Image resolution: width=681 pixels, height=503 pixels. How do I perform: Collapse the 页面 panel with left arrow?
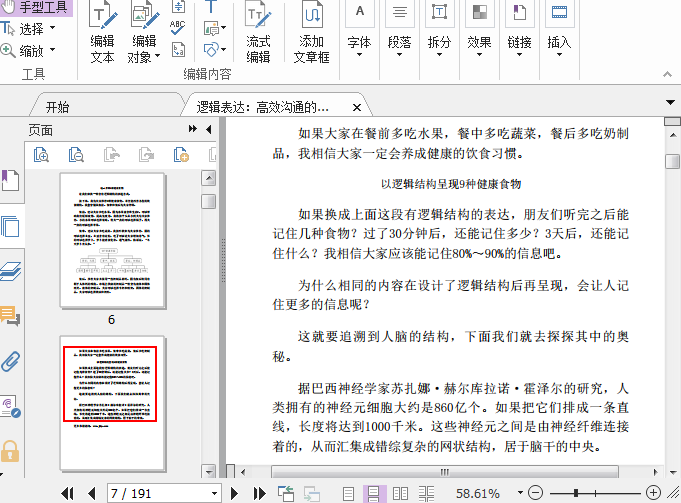209,129
